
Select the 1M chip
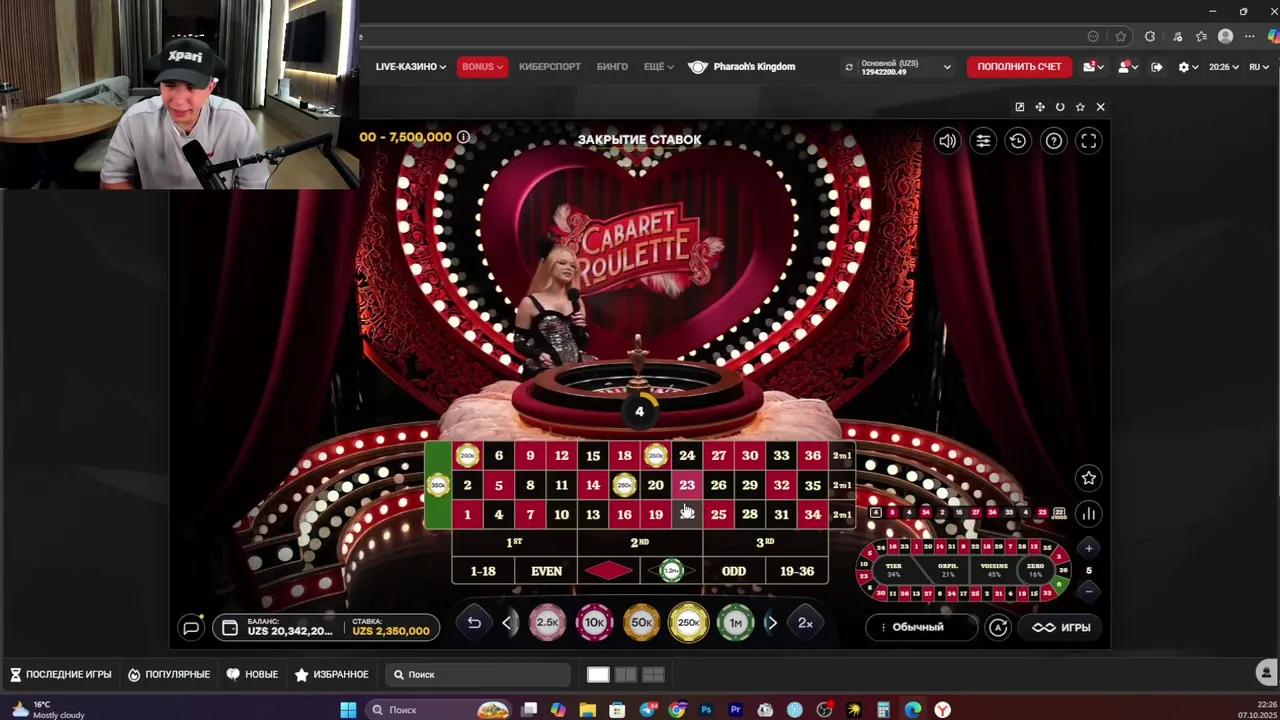(x=735, y=622)
